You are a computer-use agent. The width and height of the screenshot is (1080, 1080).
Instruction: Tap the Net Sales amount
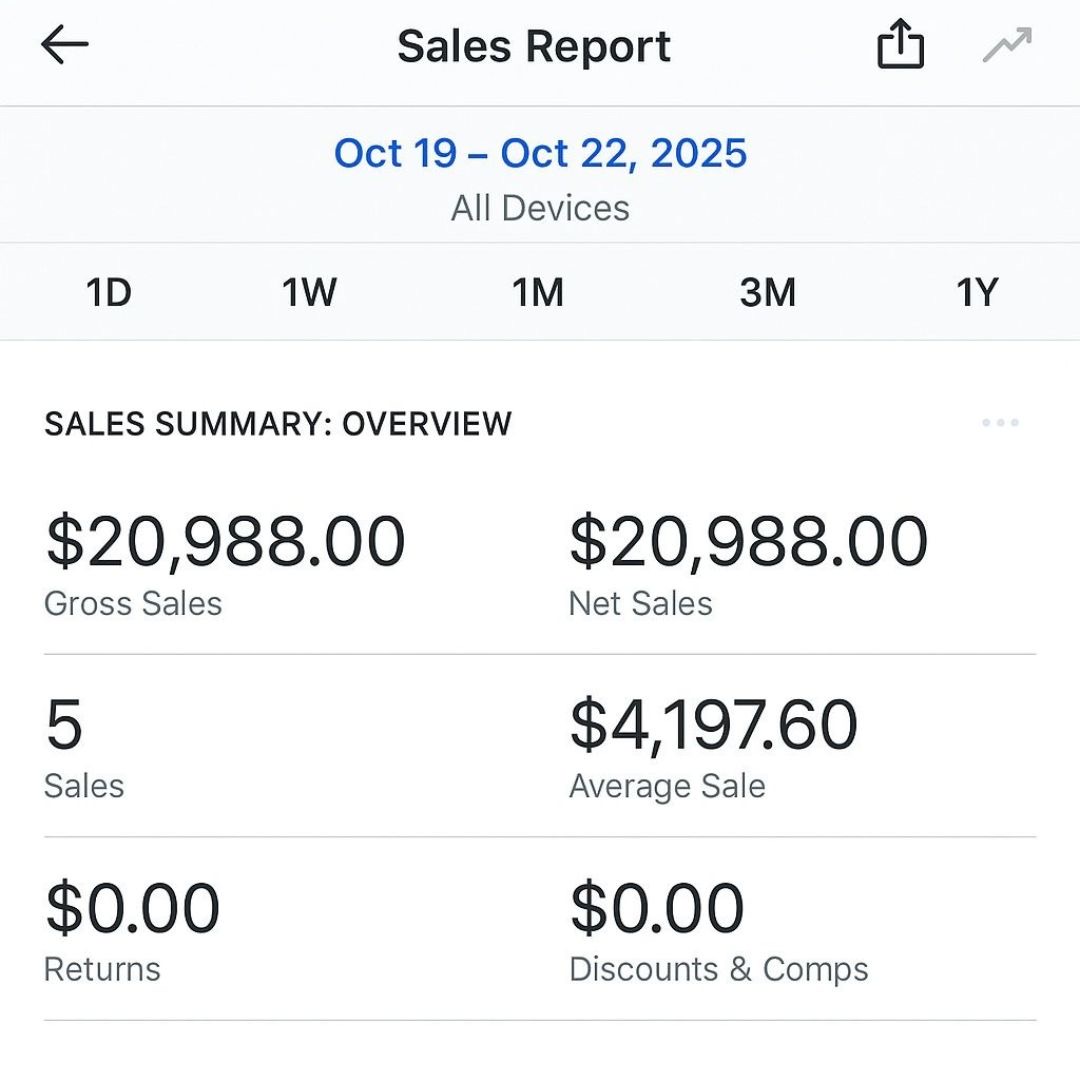pos(748,541)
